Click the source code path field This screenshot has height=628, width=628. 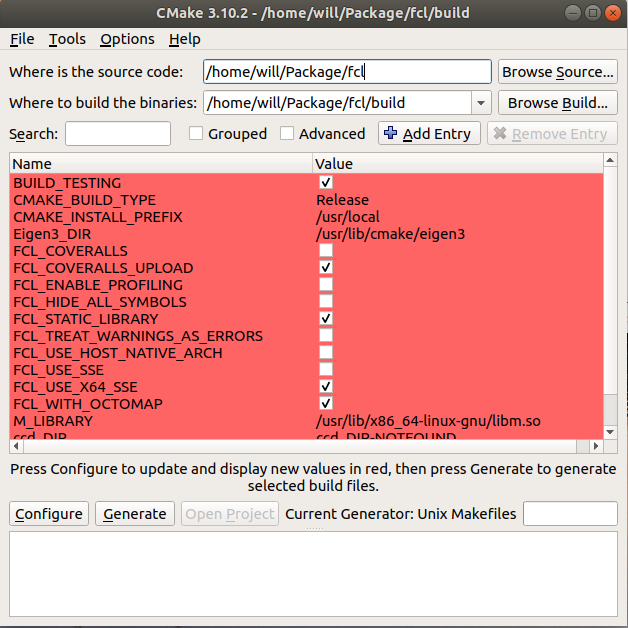click(x=347, y=72)
